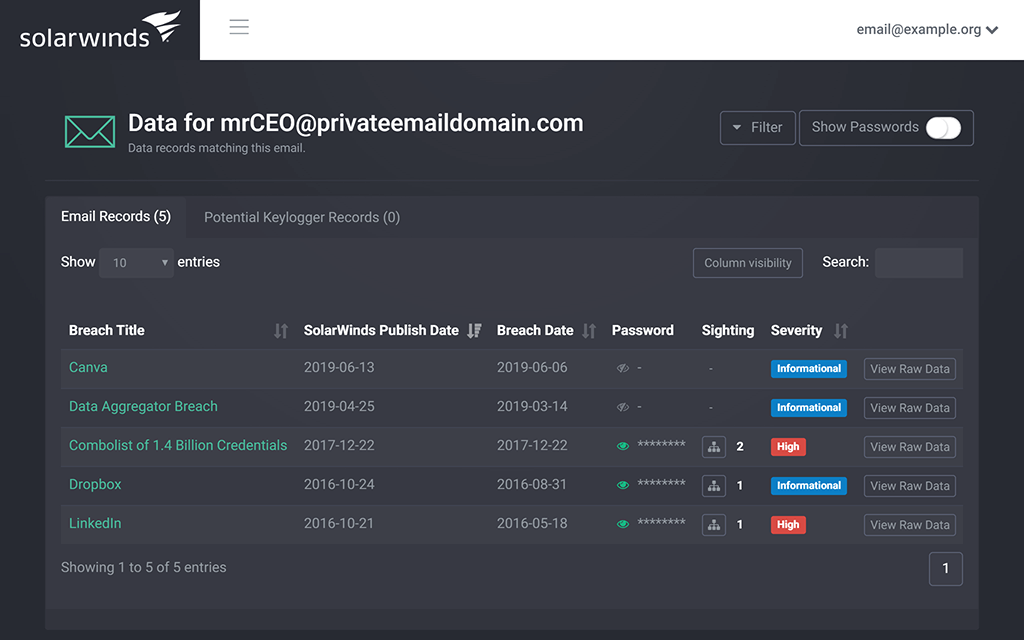Open sighting tree icon in Combolist row
1024x640 pixels.
click(714, 447)
